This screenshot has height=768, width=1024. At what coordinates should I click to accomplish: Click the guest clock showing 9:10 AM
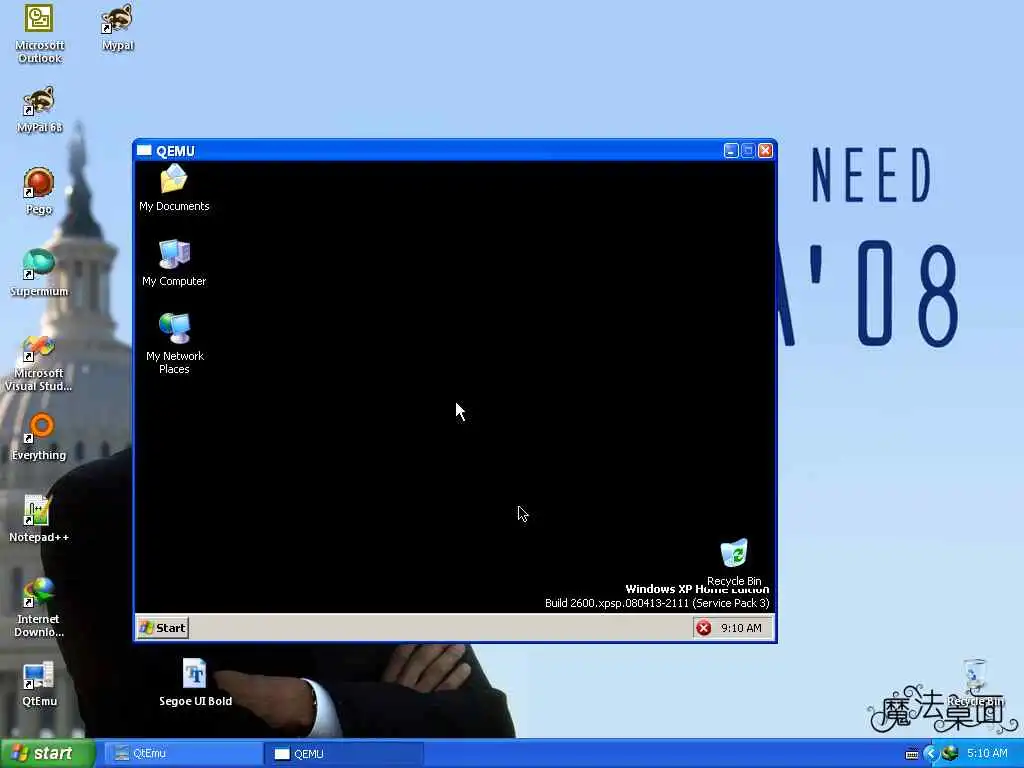[x=741, y=628]
